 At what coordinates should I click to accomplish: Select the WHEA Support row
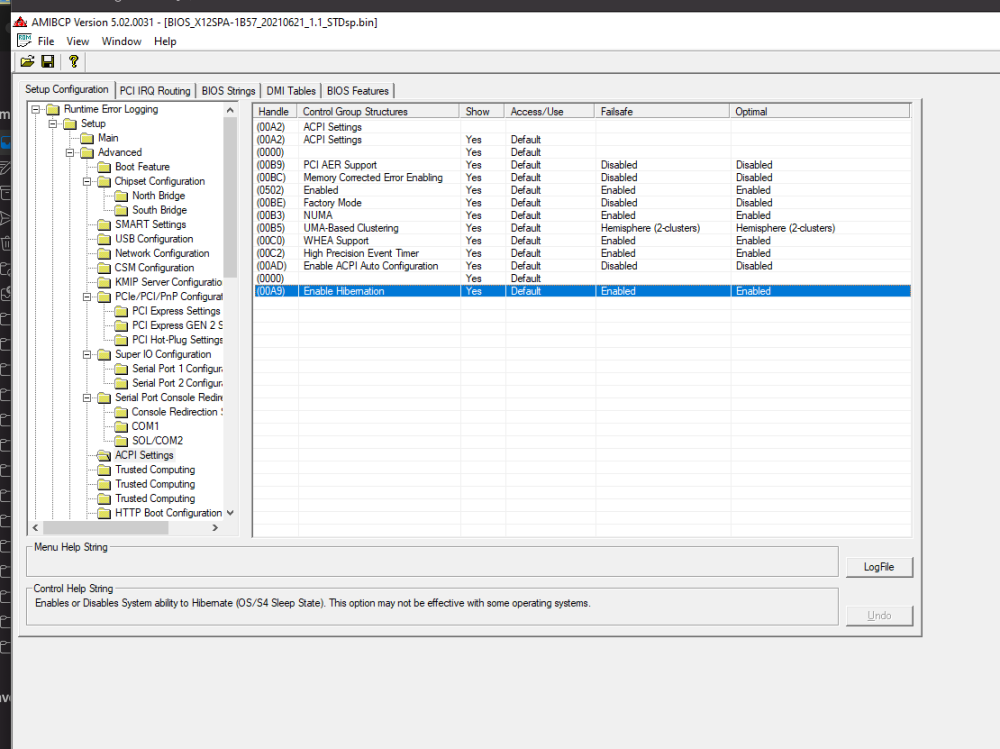coord(582,241)
